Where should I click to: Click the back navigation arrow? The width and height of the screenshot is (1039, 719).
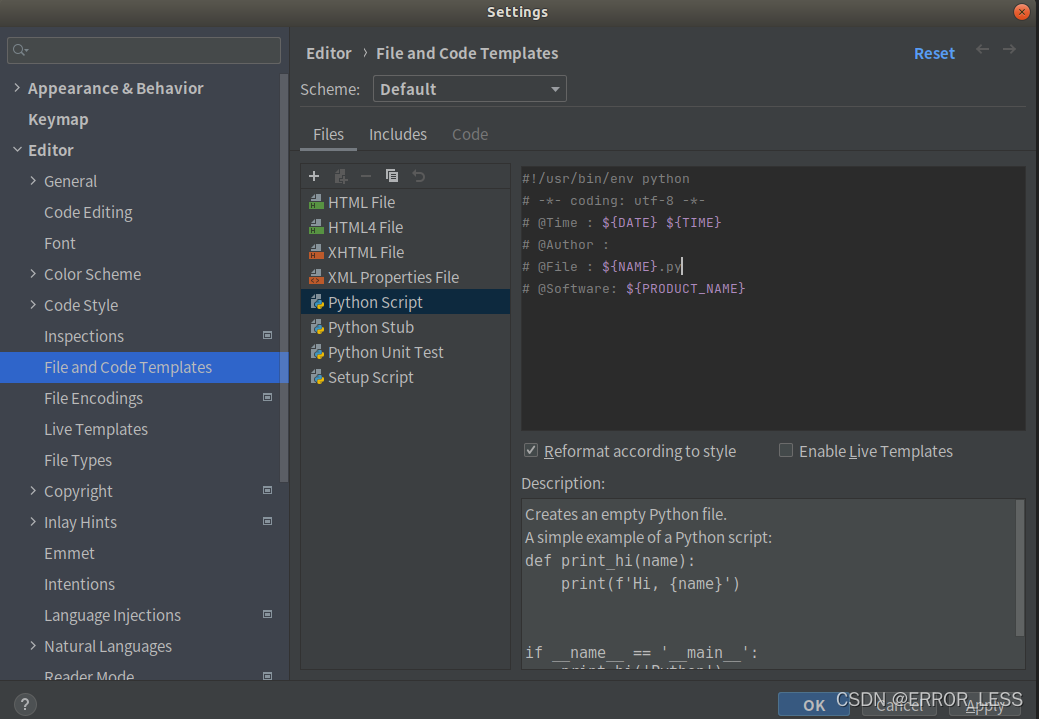coord(983,49)
